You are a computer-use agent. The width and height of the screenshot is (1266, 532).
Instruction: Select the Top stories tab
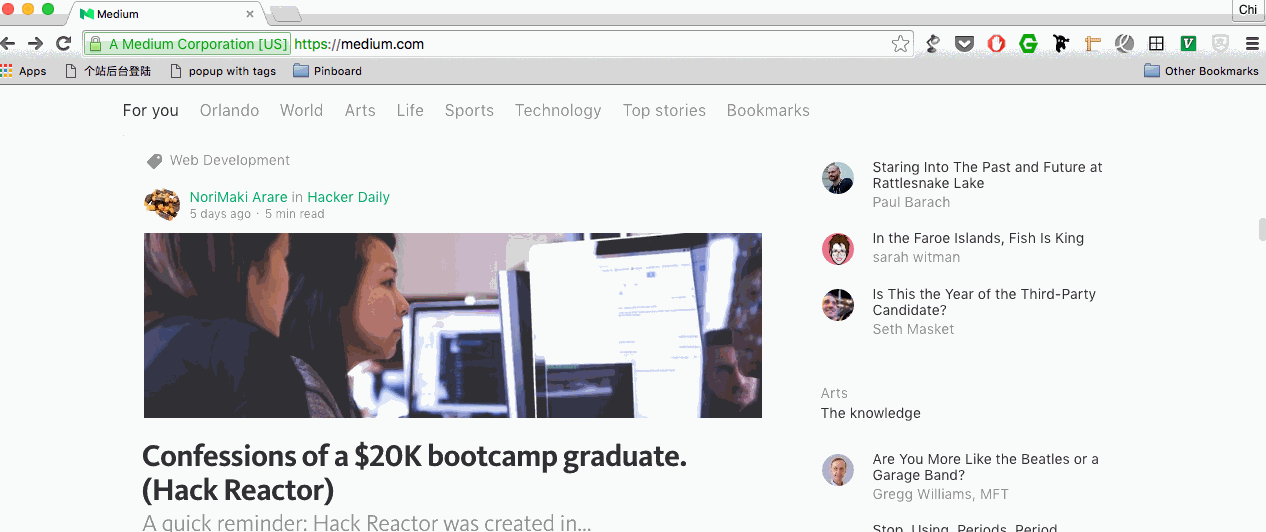point(664,111)
